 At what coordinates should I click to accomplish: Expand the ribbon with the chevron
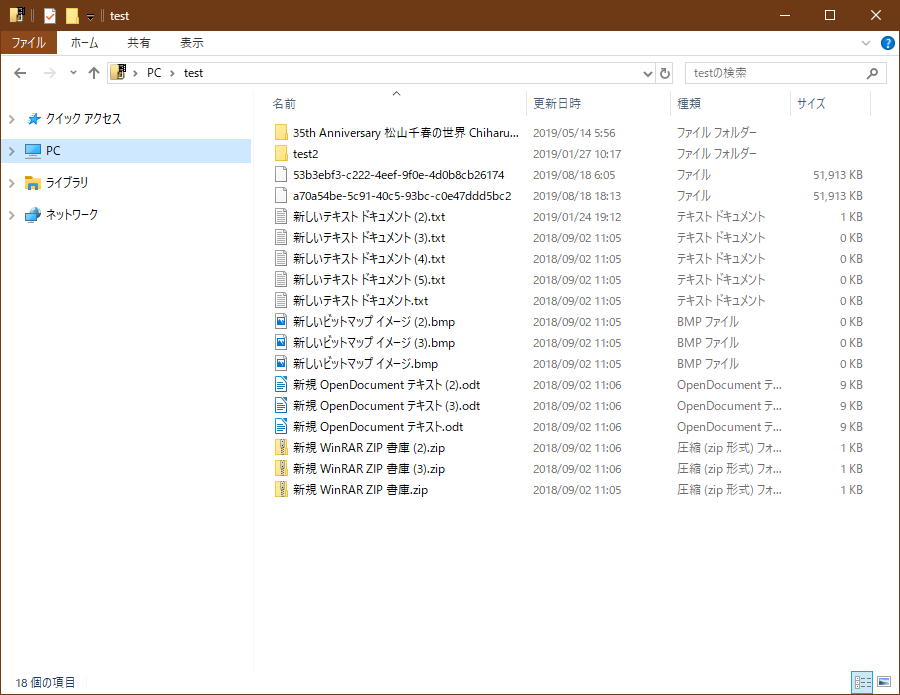pos(866,43)
